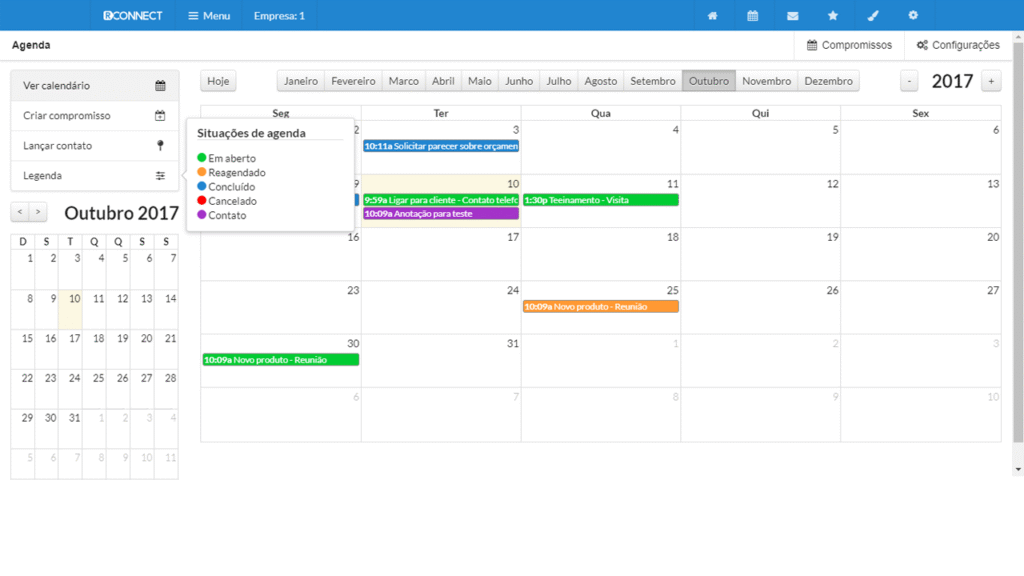Viewport: 1024px width, 576px height.
Task: Open the envelope messages icon
Action: [793, 16]
